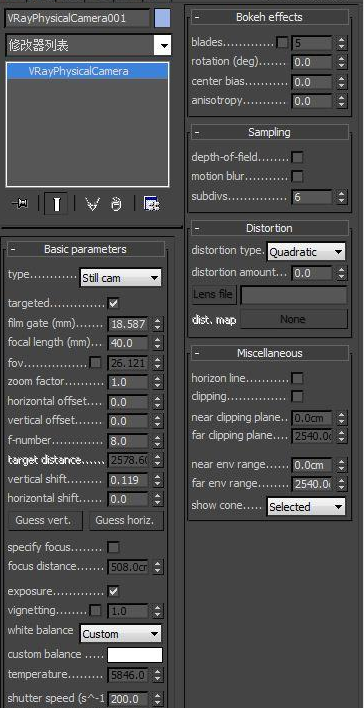Click the focus distance field
Screen dimensions: 364x708
click(128, 567)
